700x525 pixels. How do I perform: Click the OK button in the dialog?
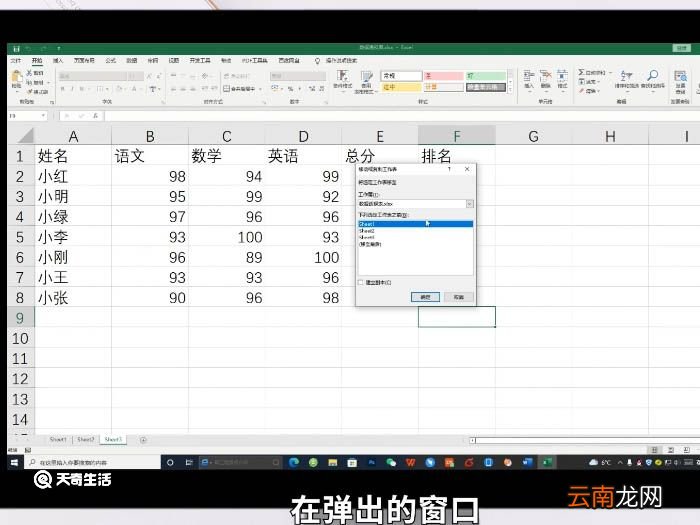point(425,297)
